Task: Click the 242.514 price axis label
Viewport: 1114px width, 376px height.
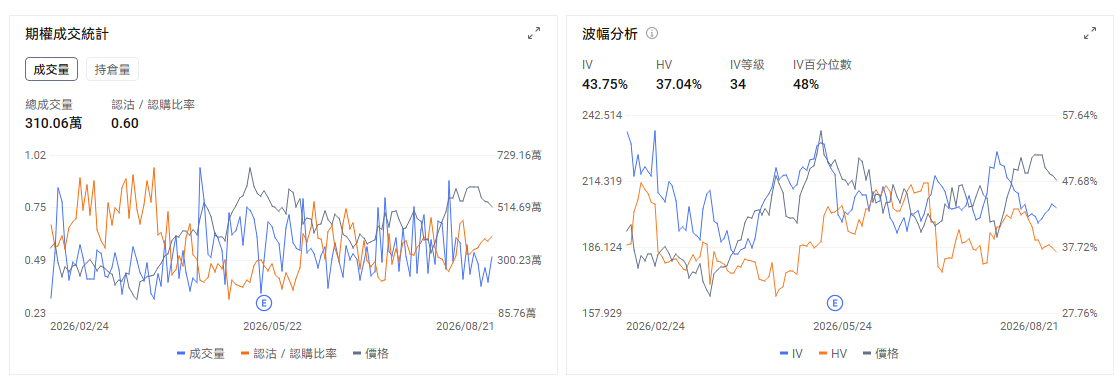Action: pos(602,115)
